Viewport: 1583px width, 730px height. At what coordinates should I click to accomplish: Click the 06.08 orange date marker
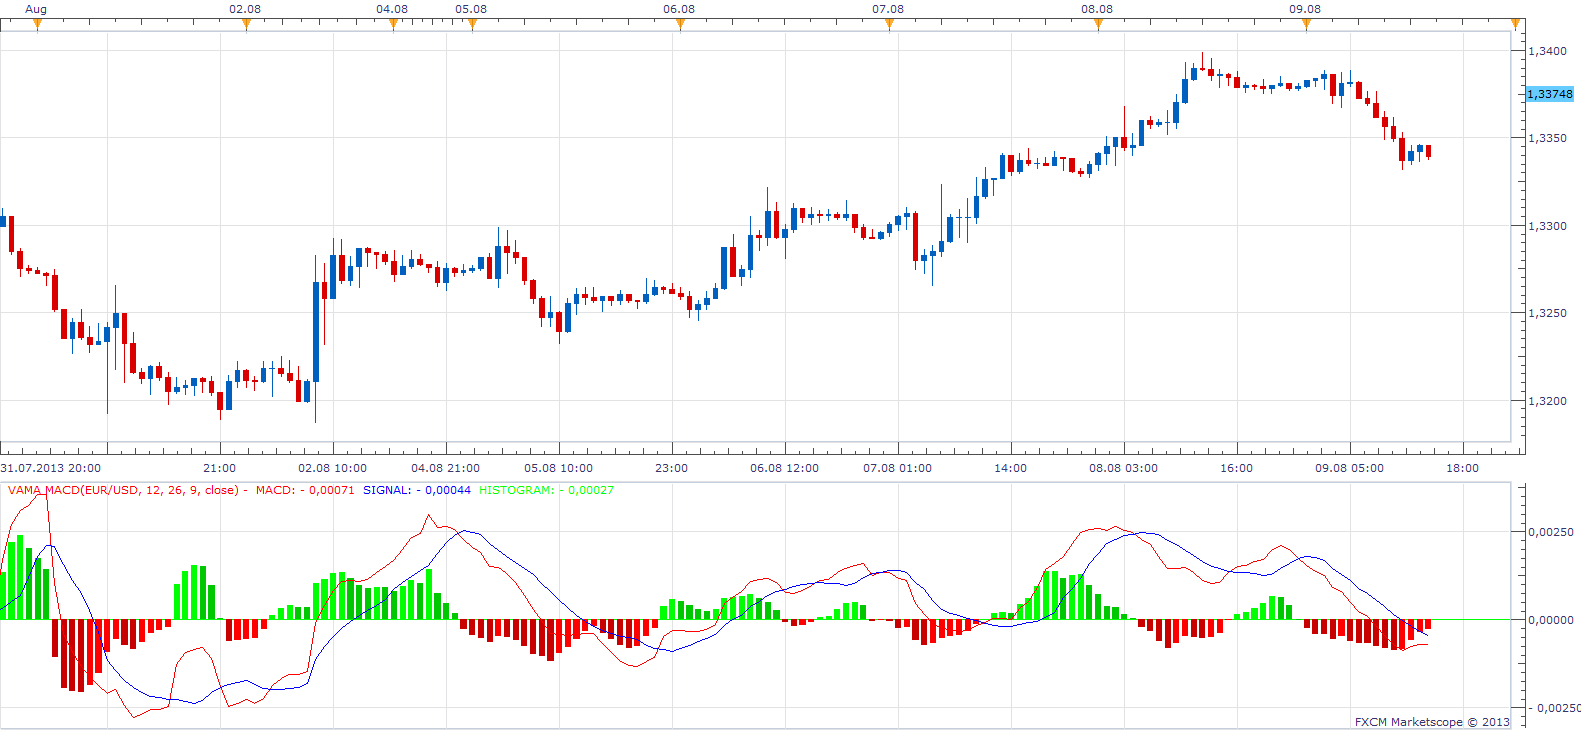tap(680, 25)
